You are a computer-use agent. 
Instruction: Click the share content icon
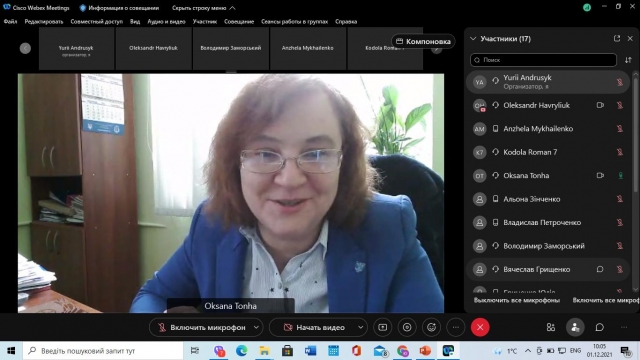coord(382,327)
